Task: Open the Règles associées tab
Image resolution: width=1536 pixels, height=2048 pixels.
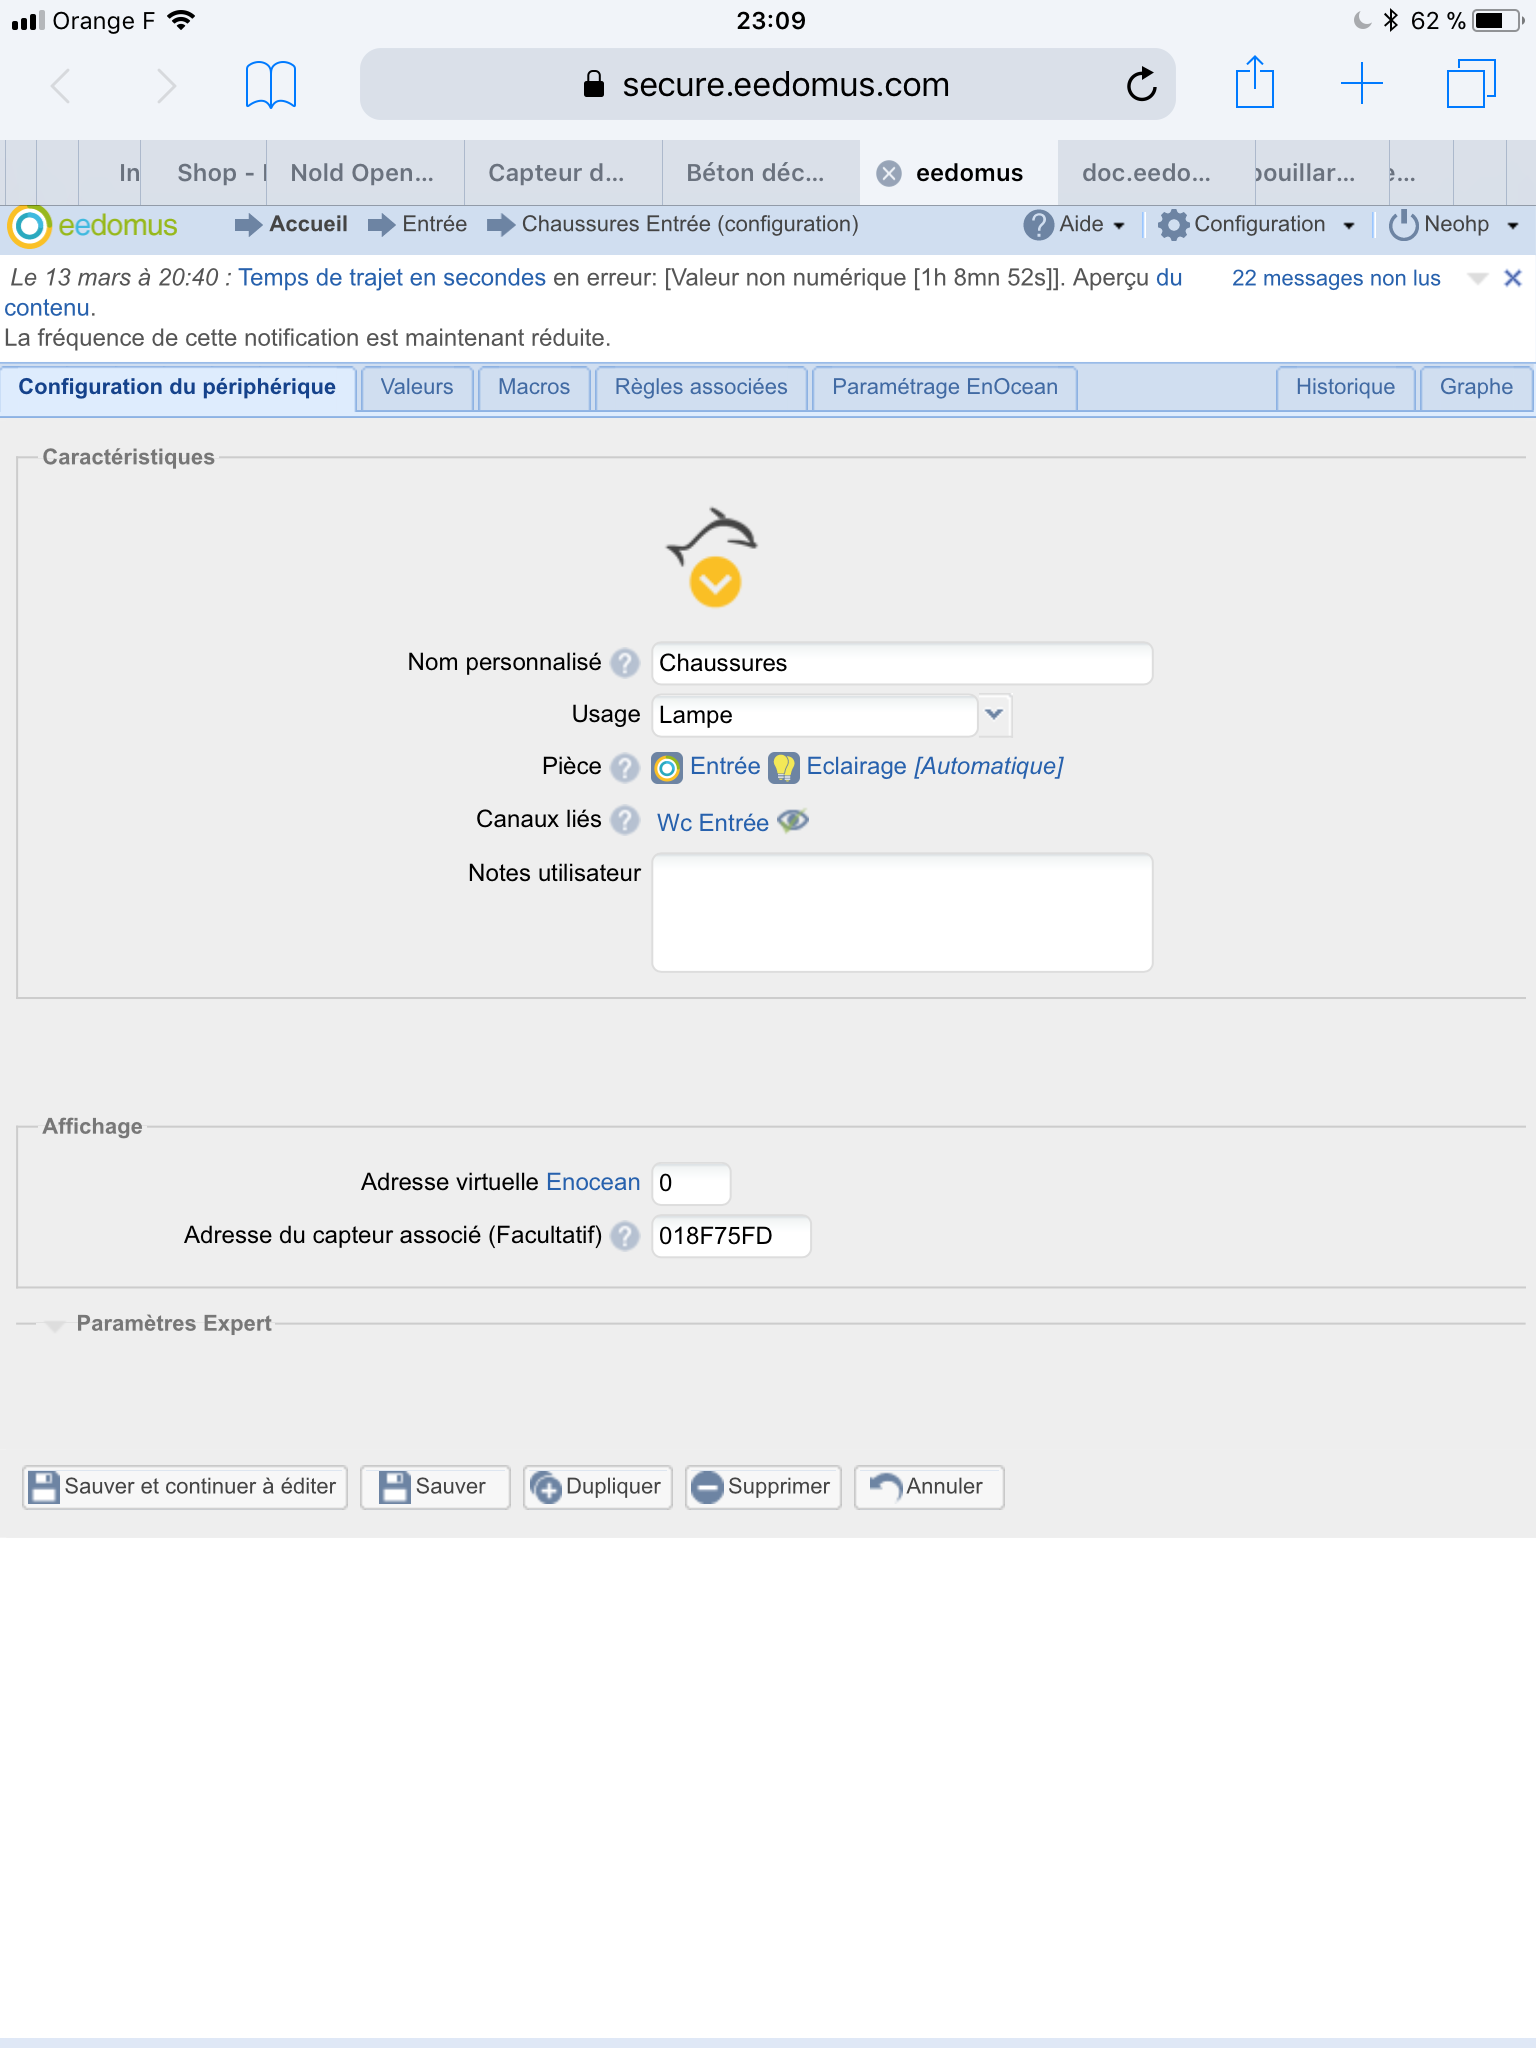Action: pyautogui.click(x=701, y=388)
